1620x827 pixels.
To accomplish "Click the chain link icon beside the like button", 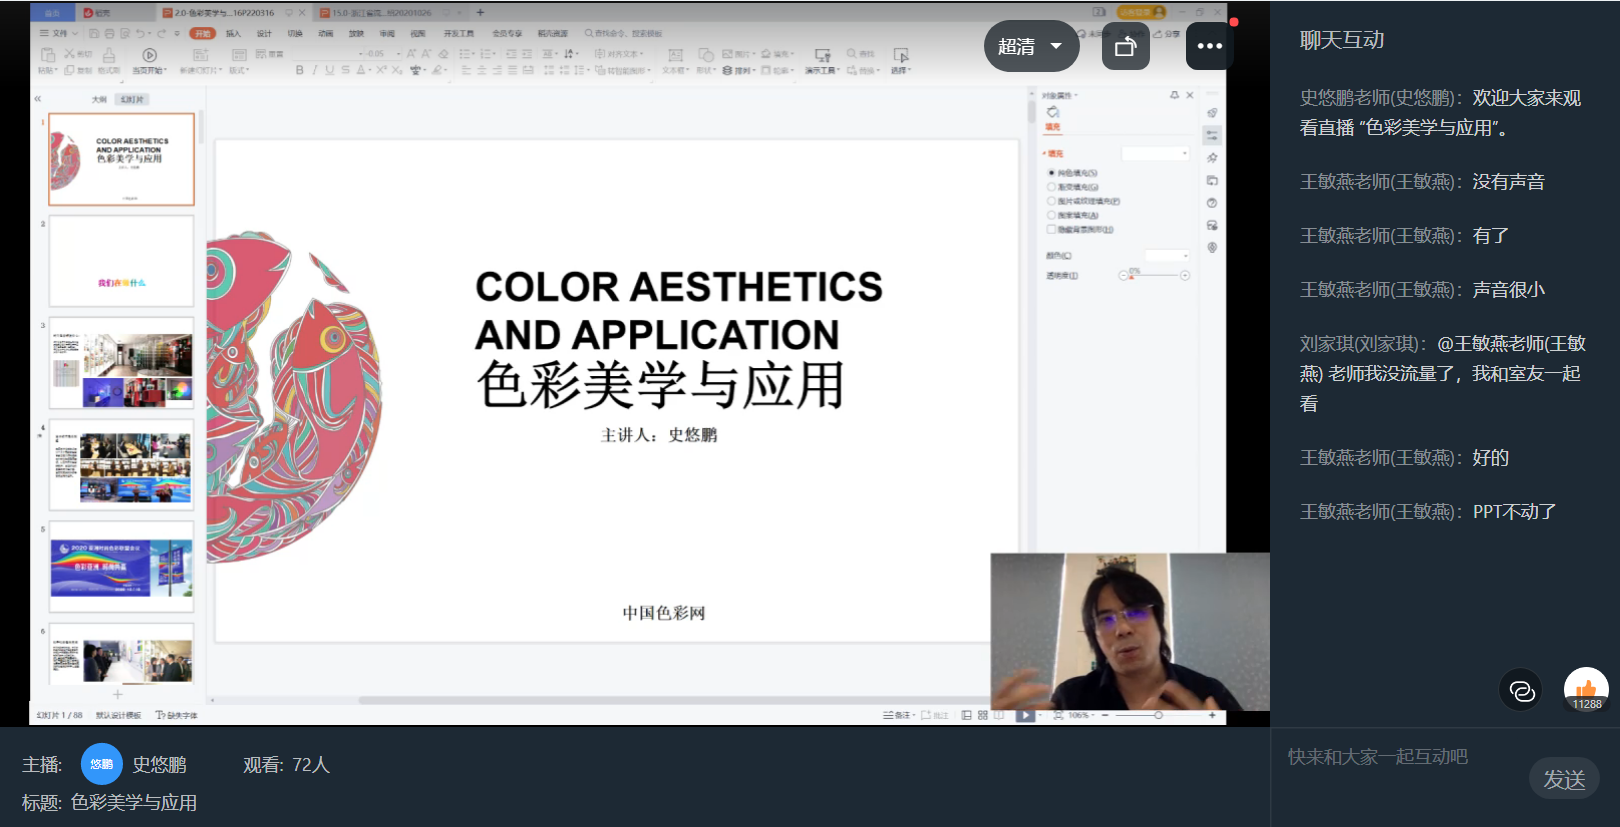I will pyautogui.click(x=1521, y=691).
